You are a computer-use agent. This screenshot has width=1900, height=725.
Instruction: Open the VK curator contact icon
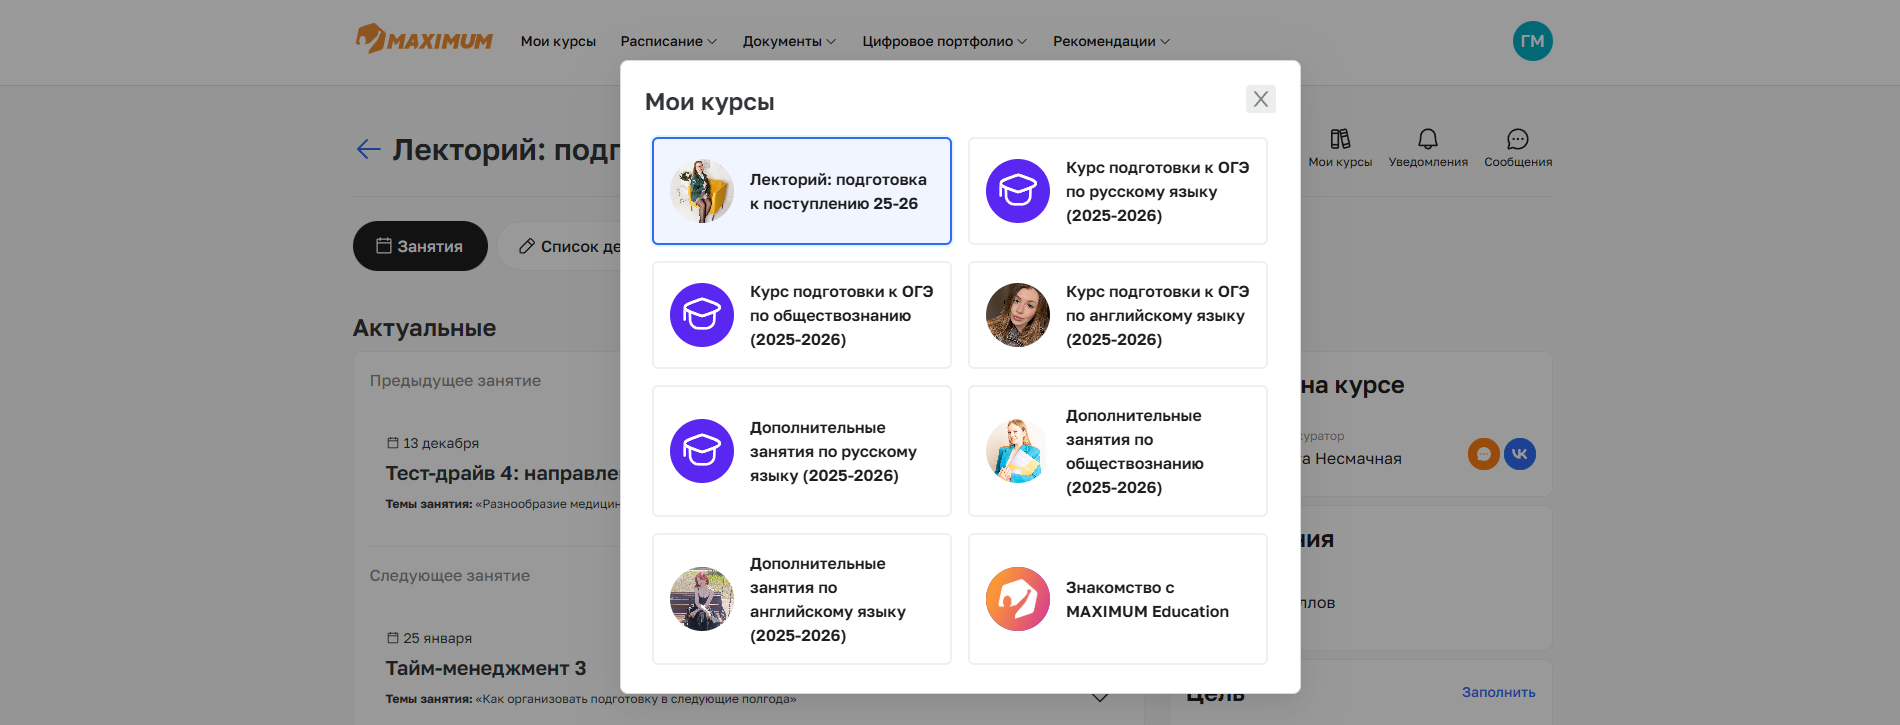point(1519,454)
